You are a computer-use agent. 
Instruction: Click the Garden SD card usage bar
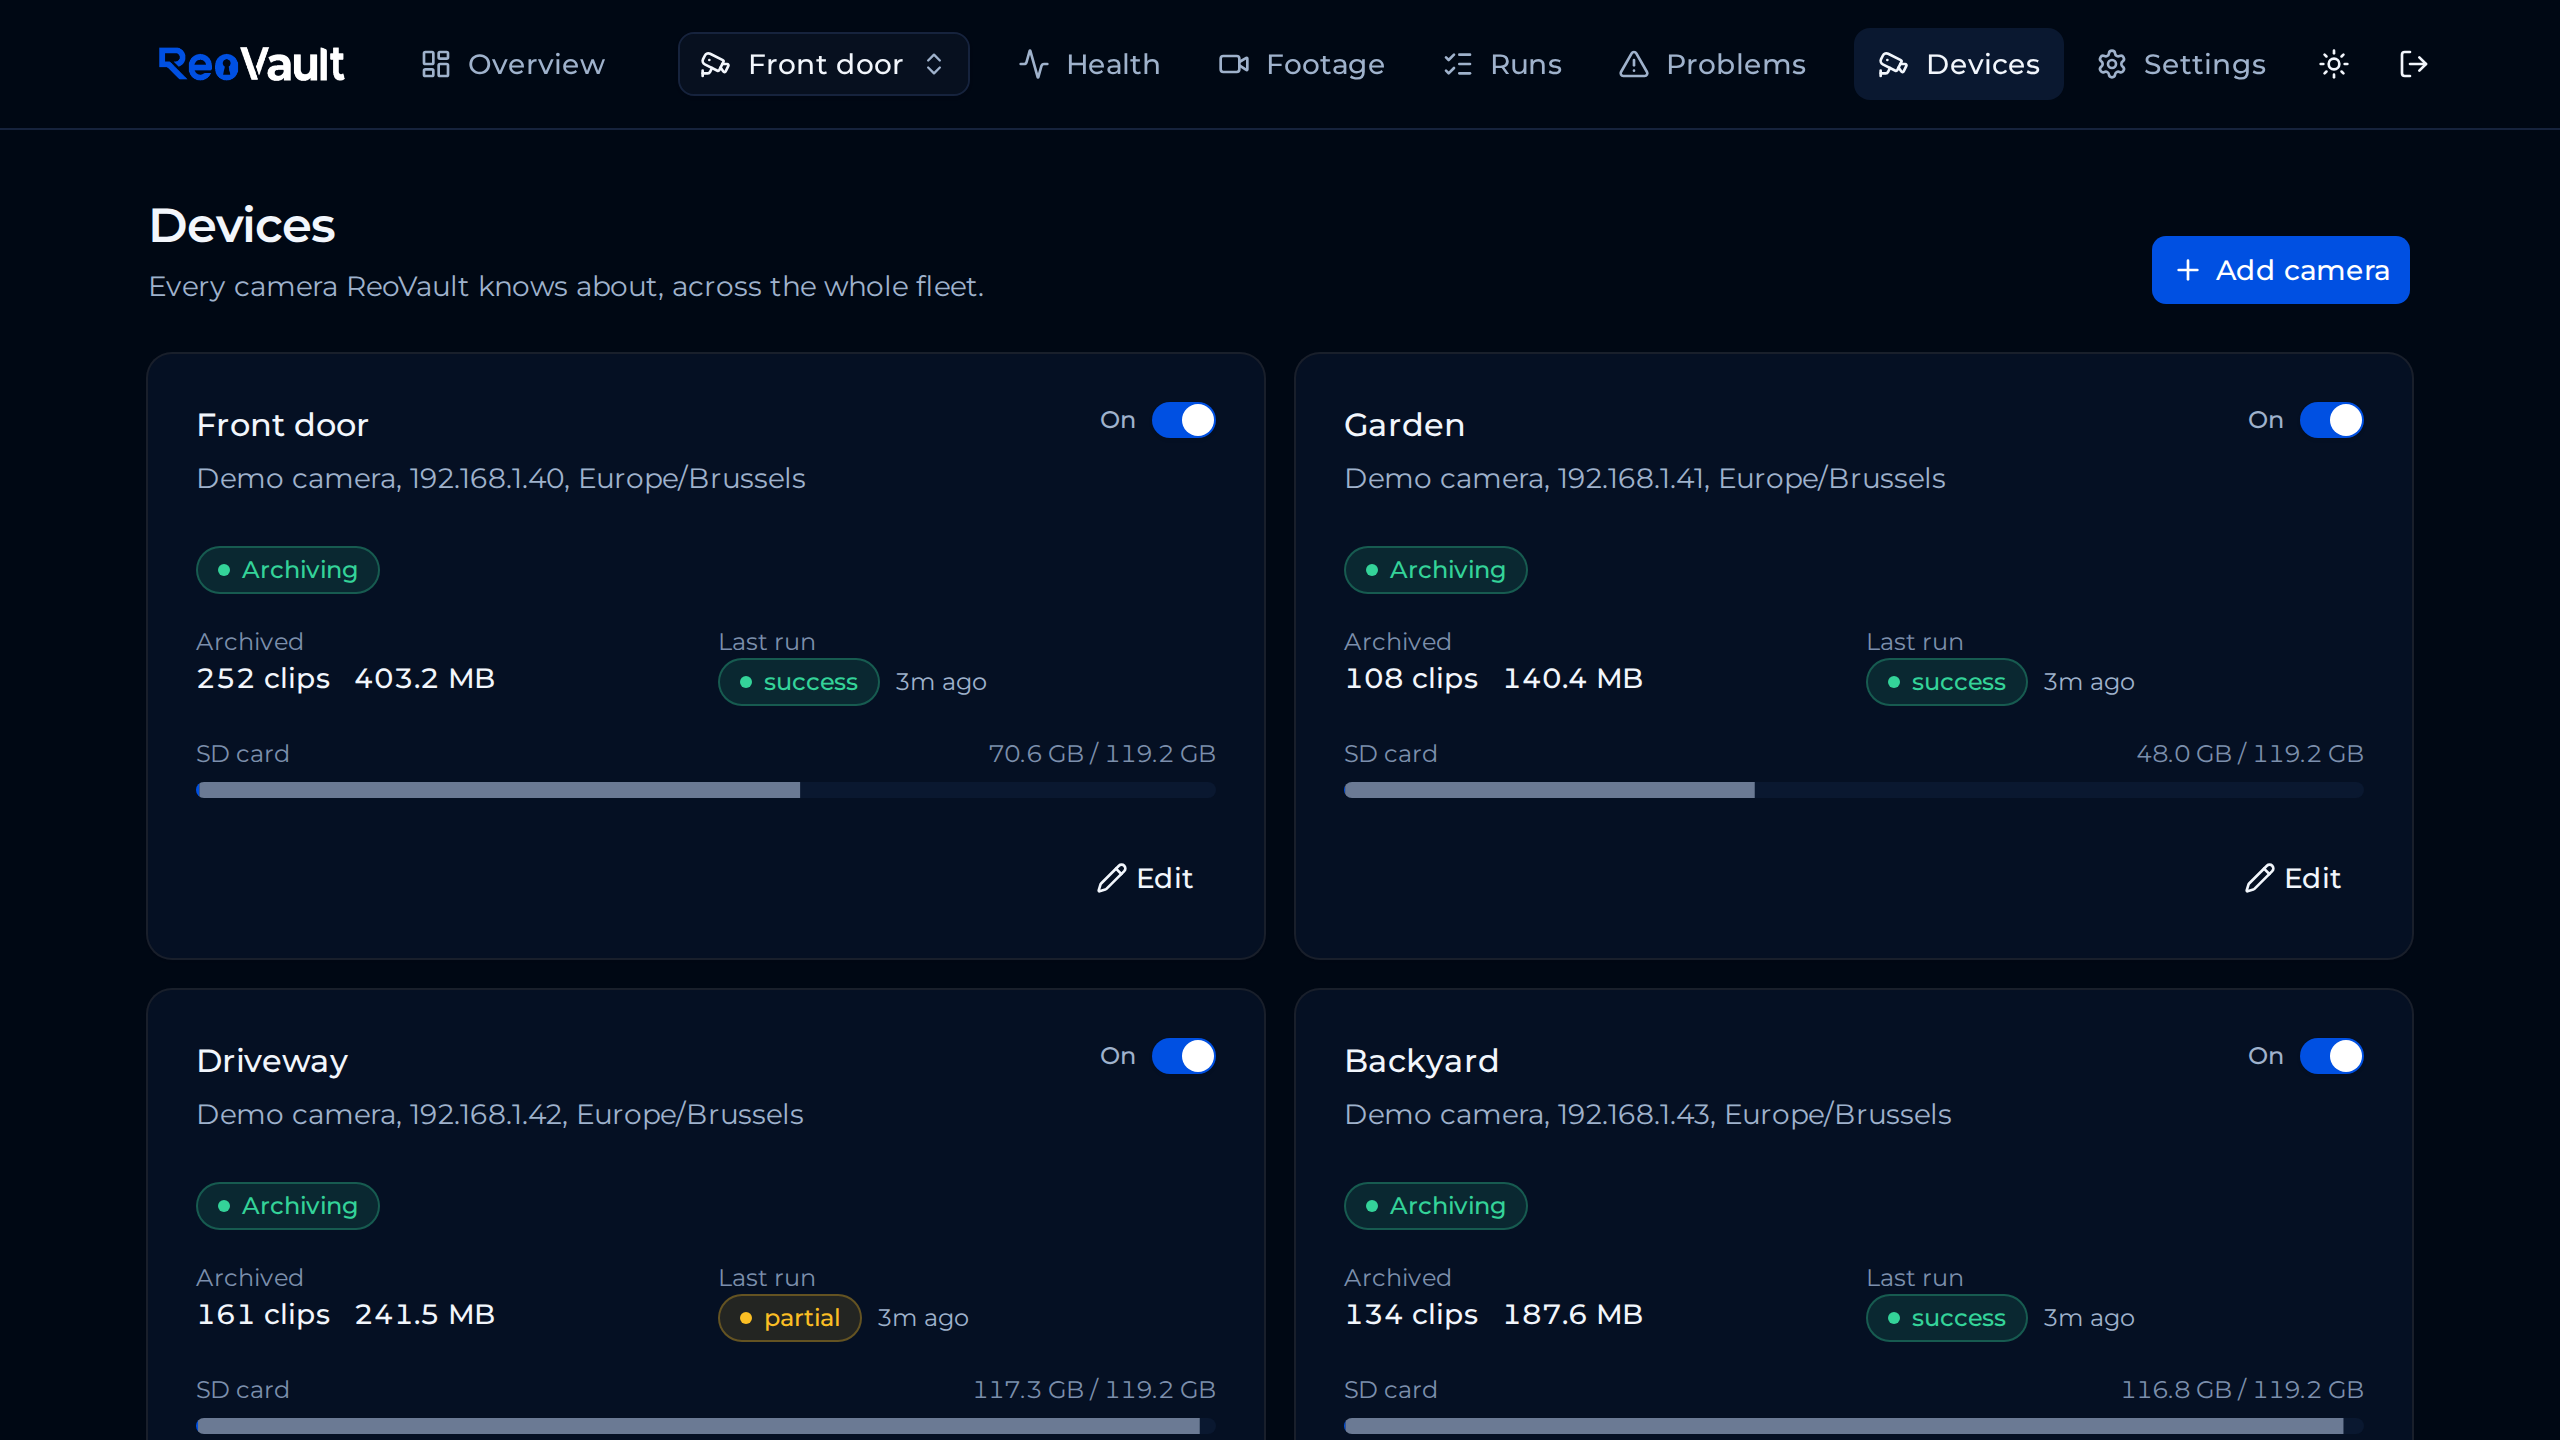[x=1854, y=790]
